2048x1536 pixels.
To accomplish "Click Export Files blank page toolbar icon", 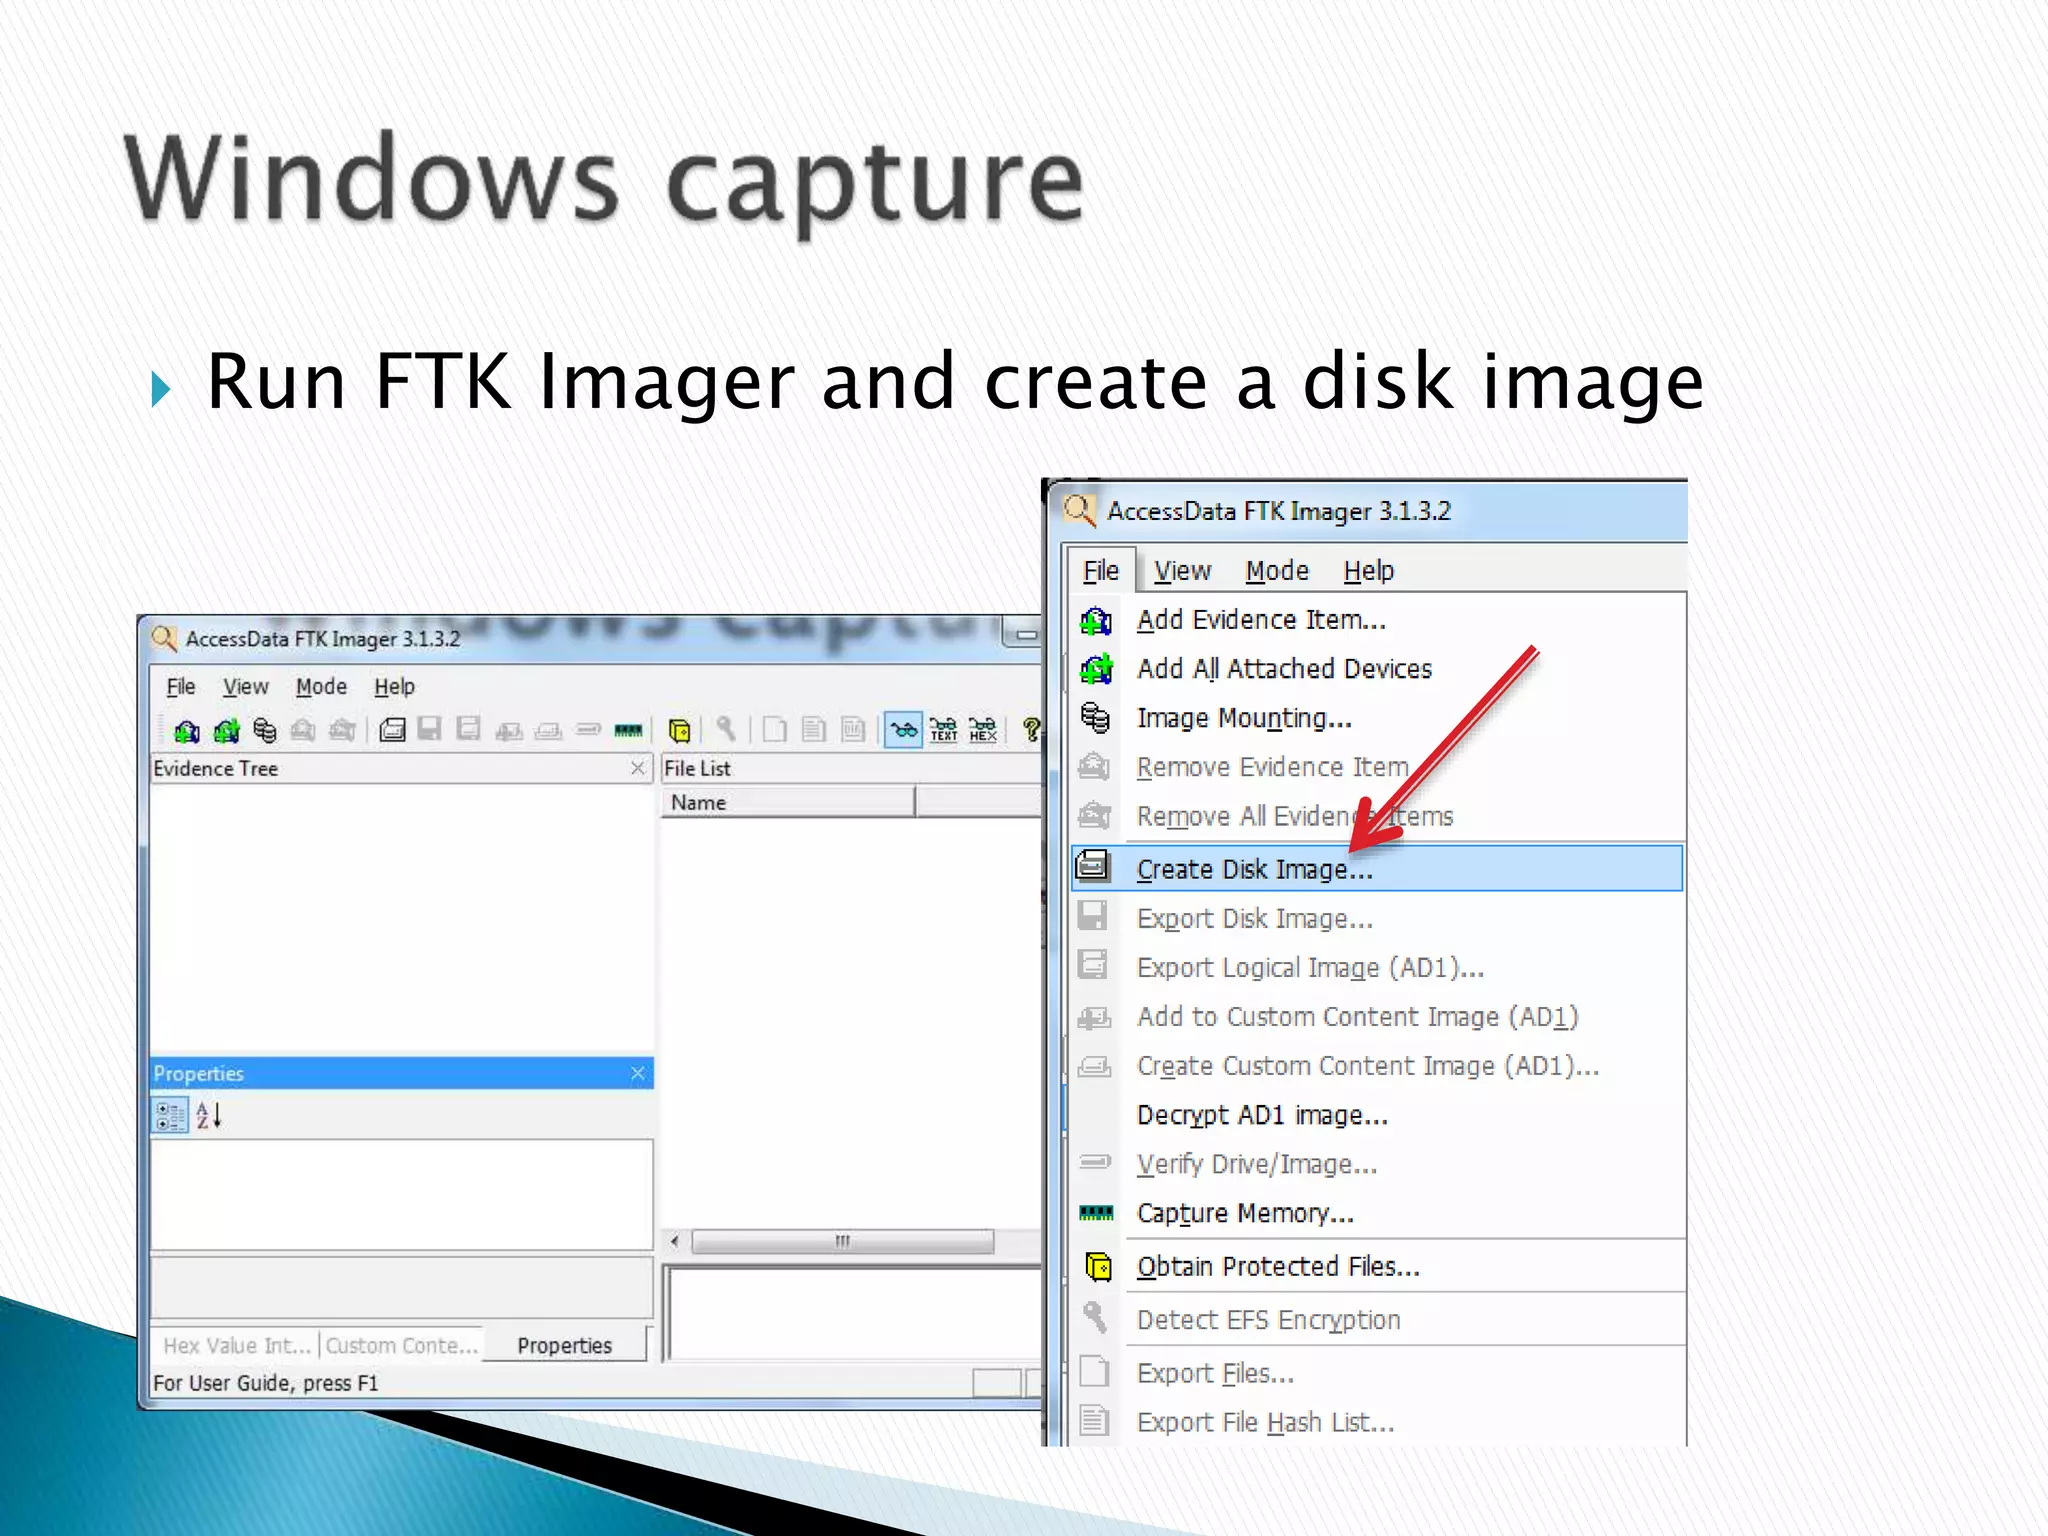I will (774, 729).
